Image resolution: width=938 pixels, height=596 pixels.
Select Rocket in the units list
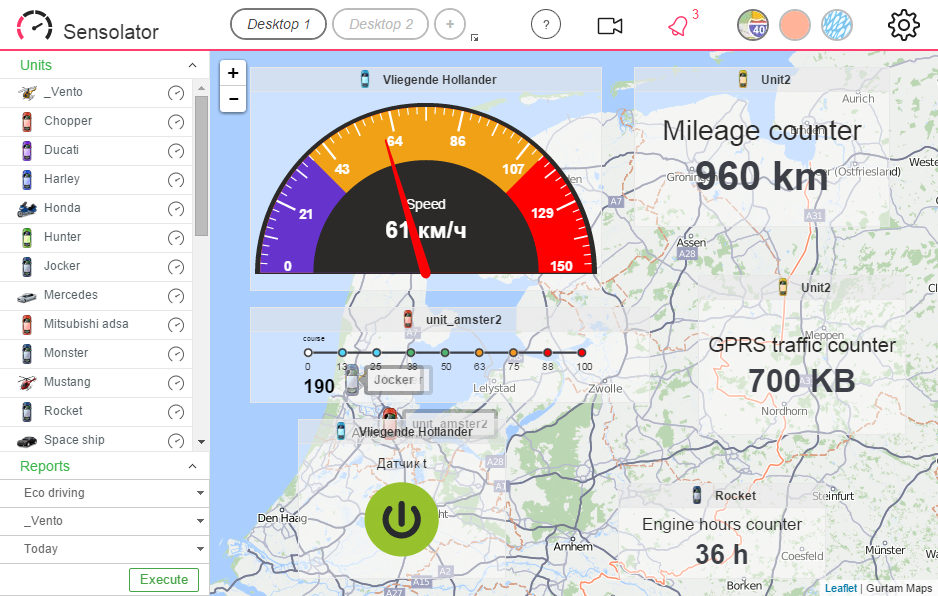click(63, 411)
